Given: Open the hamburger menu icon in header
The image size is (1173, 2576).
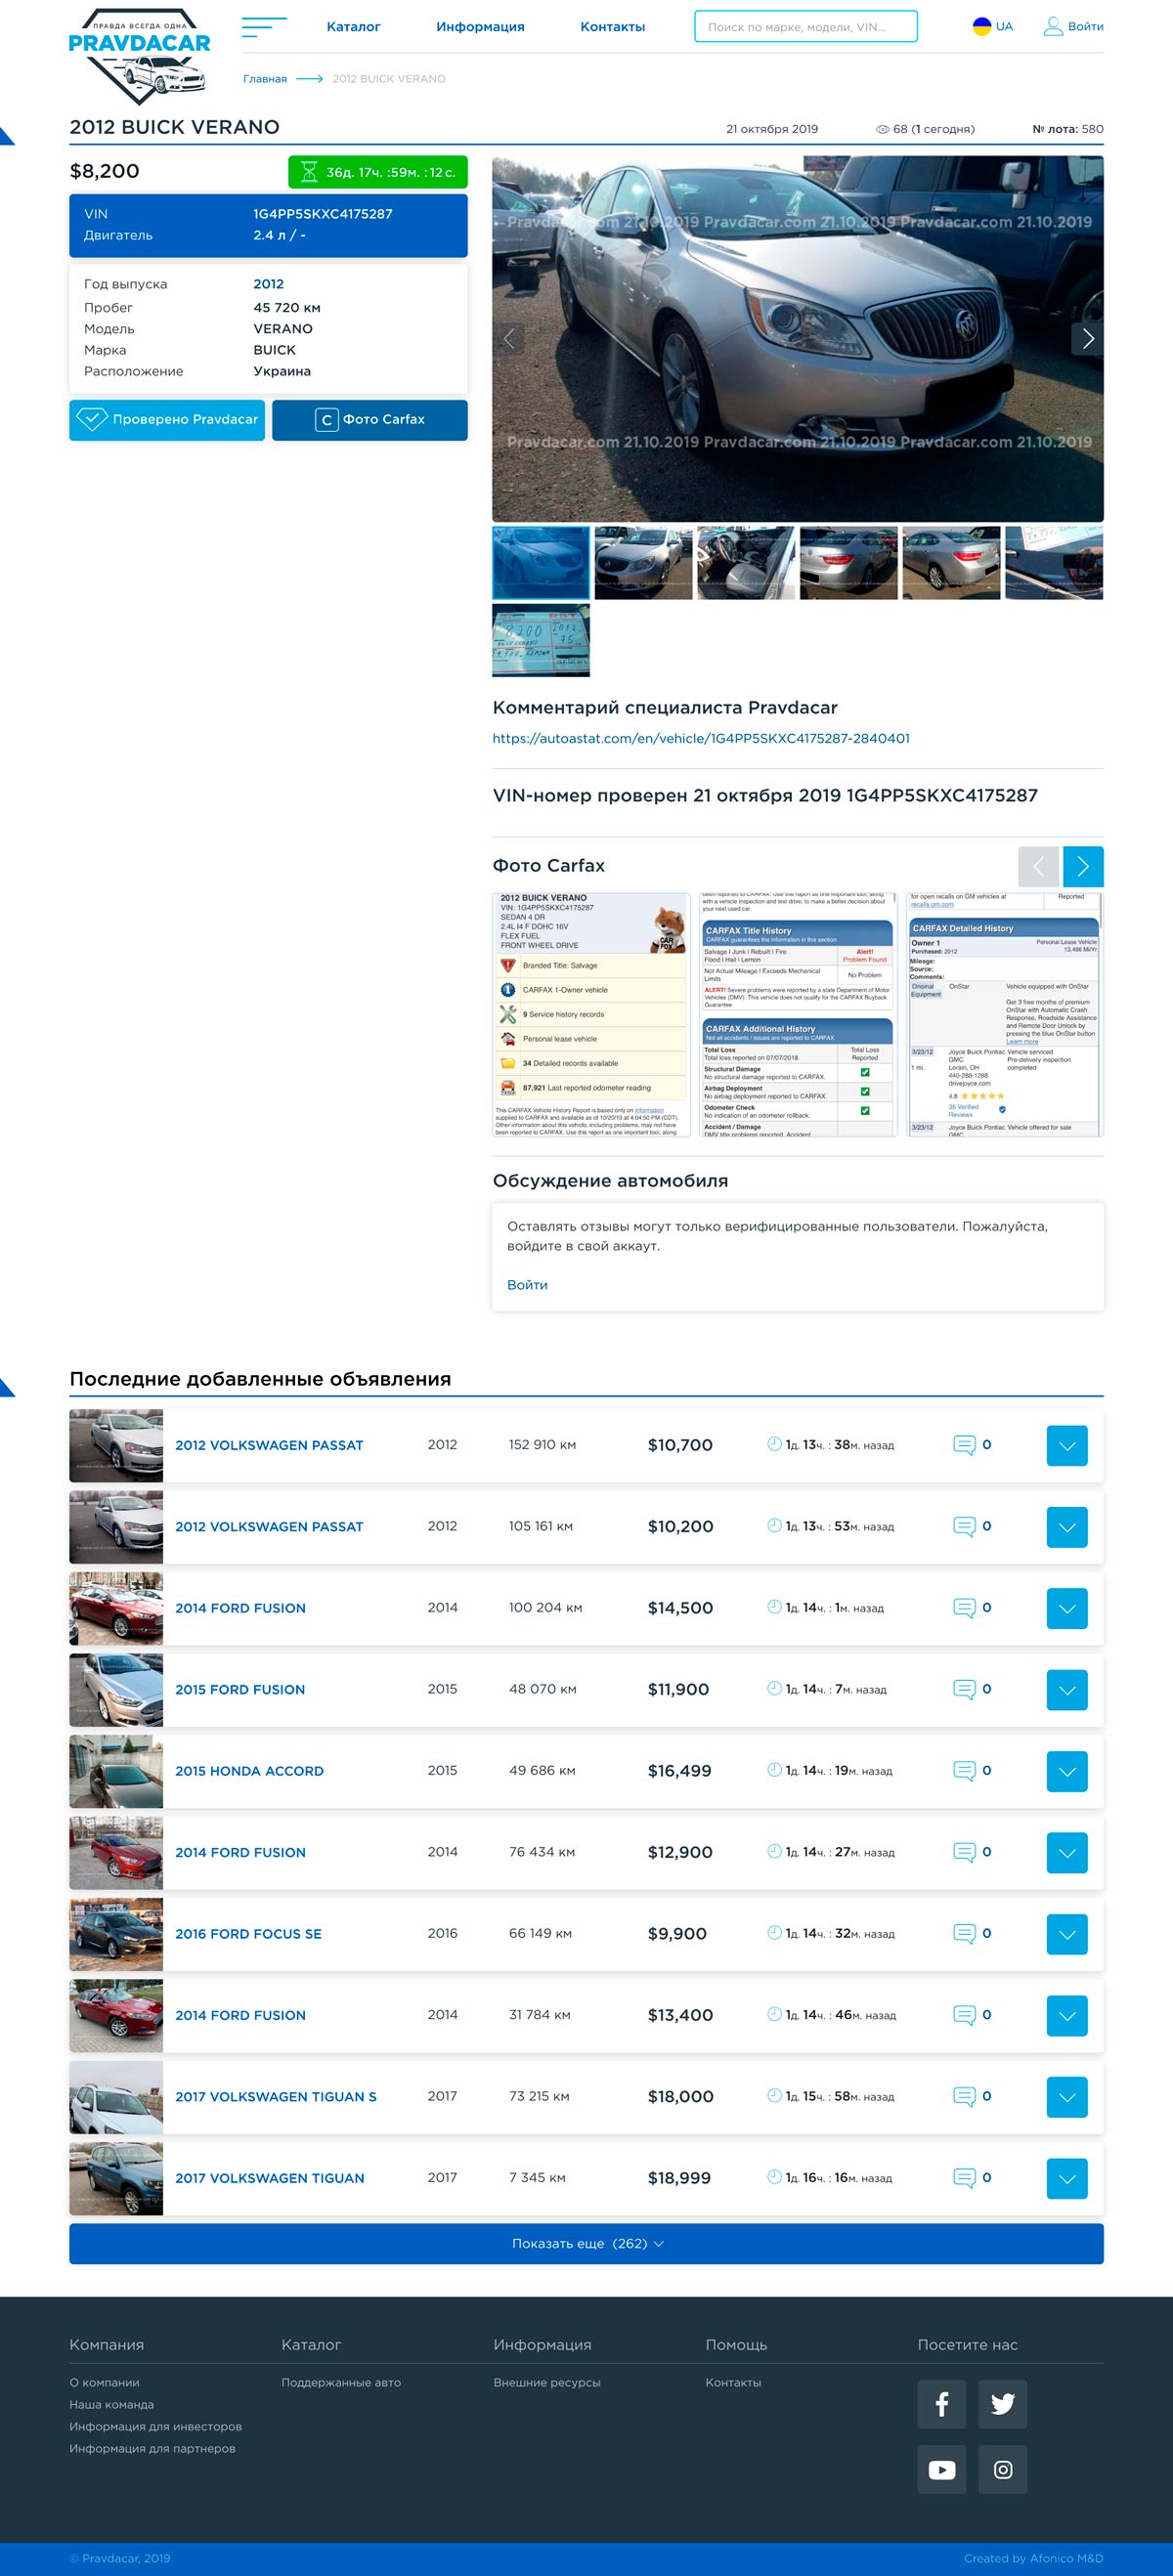Looking at the screenshot, I should 264,27.
